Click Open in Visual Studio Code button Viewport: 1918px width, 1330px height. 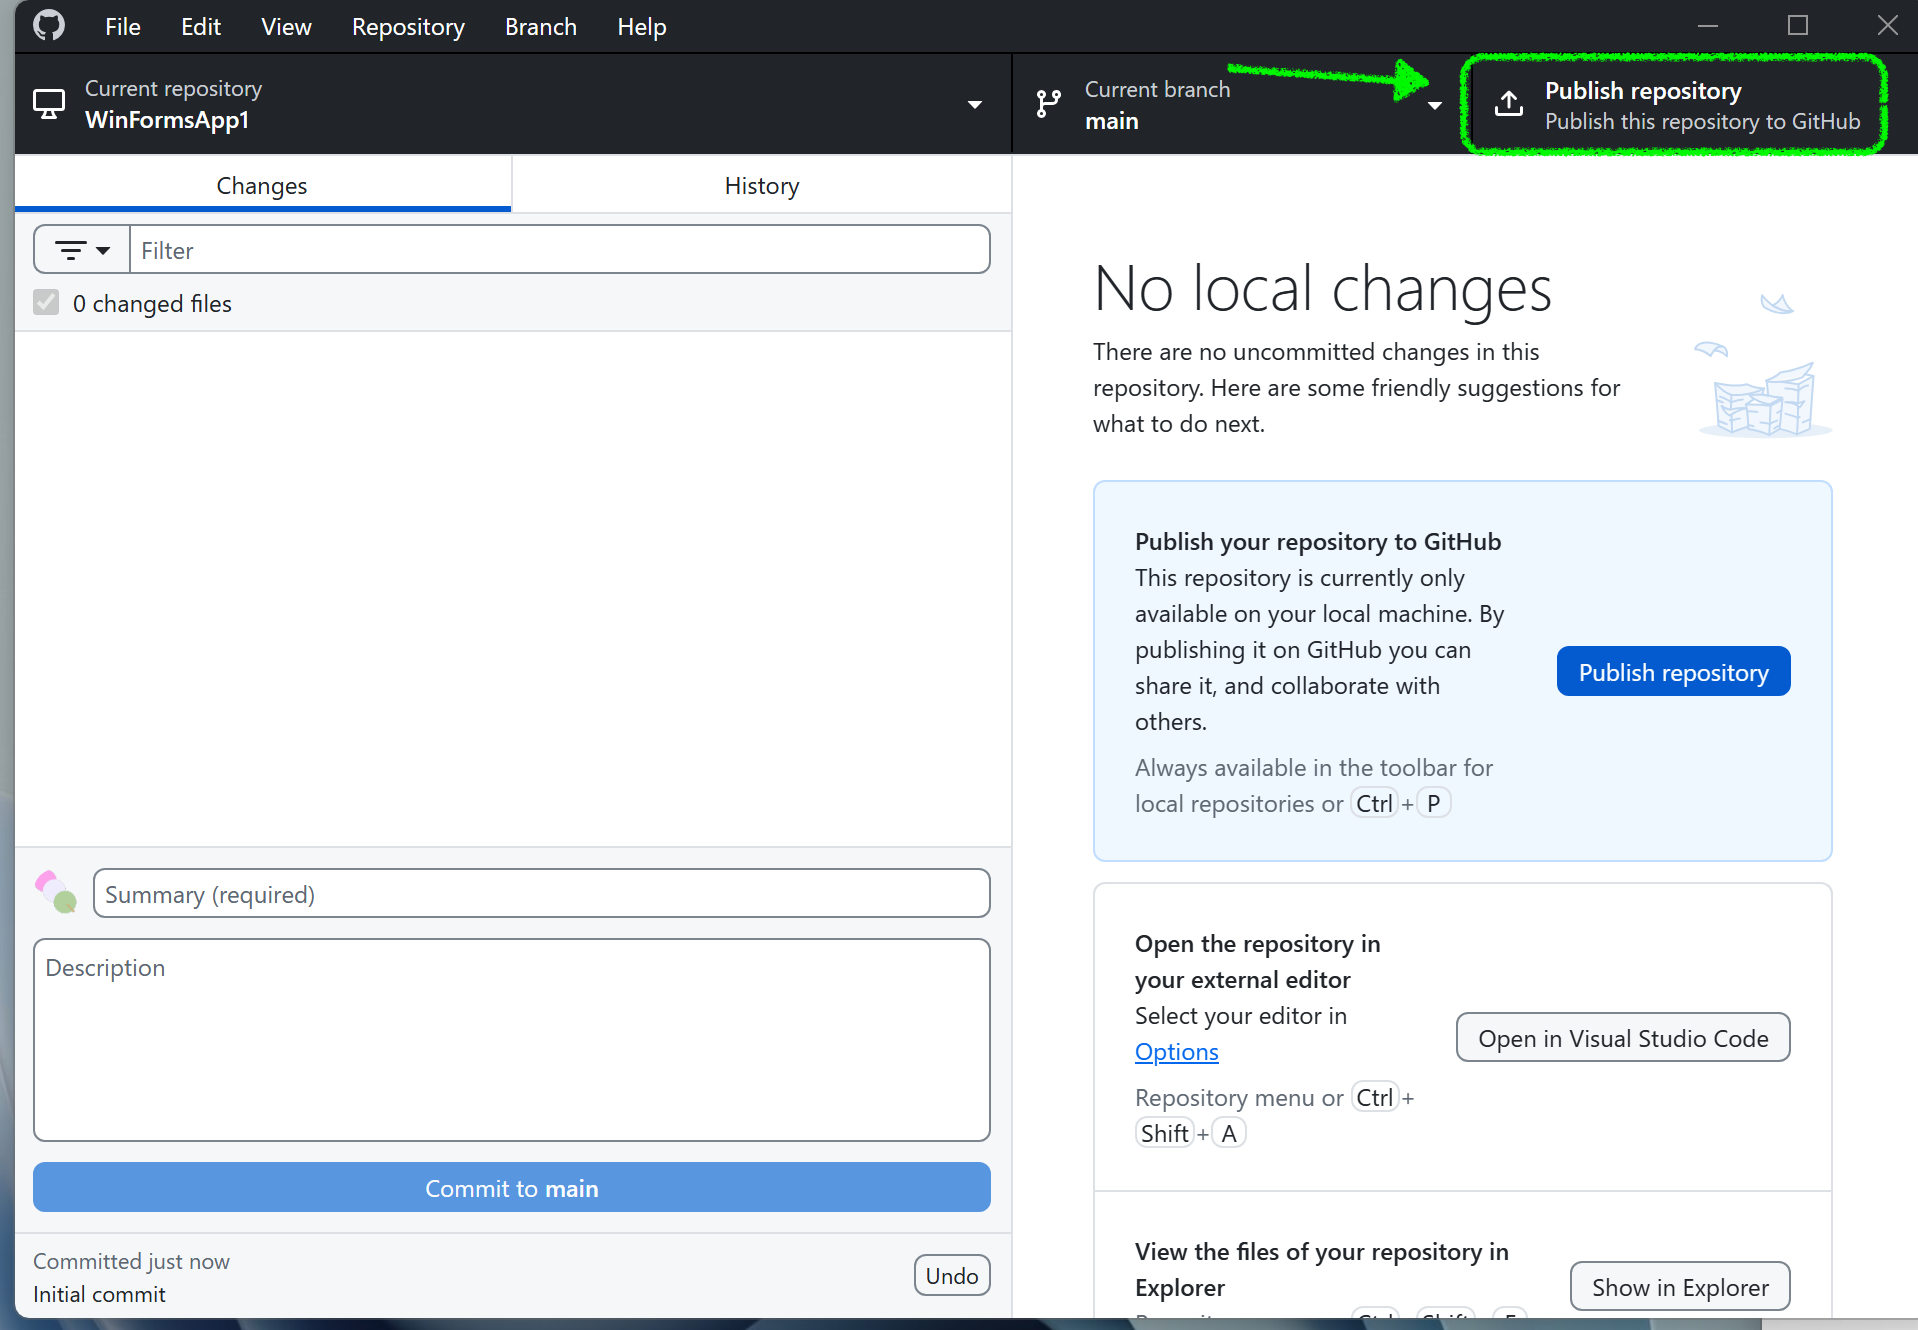click(x=1622, y=1038)
